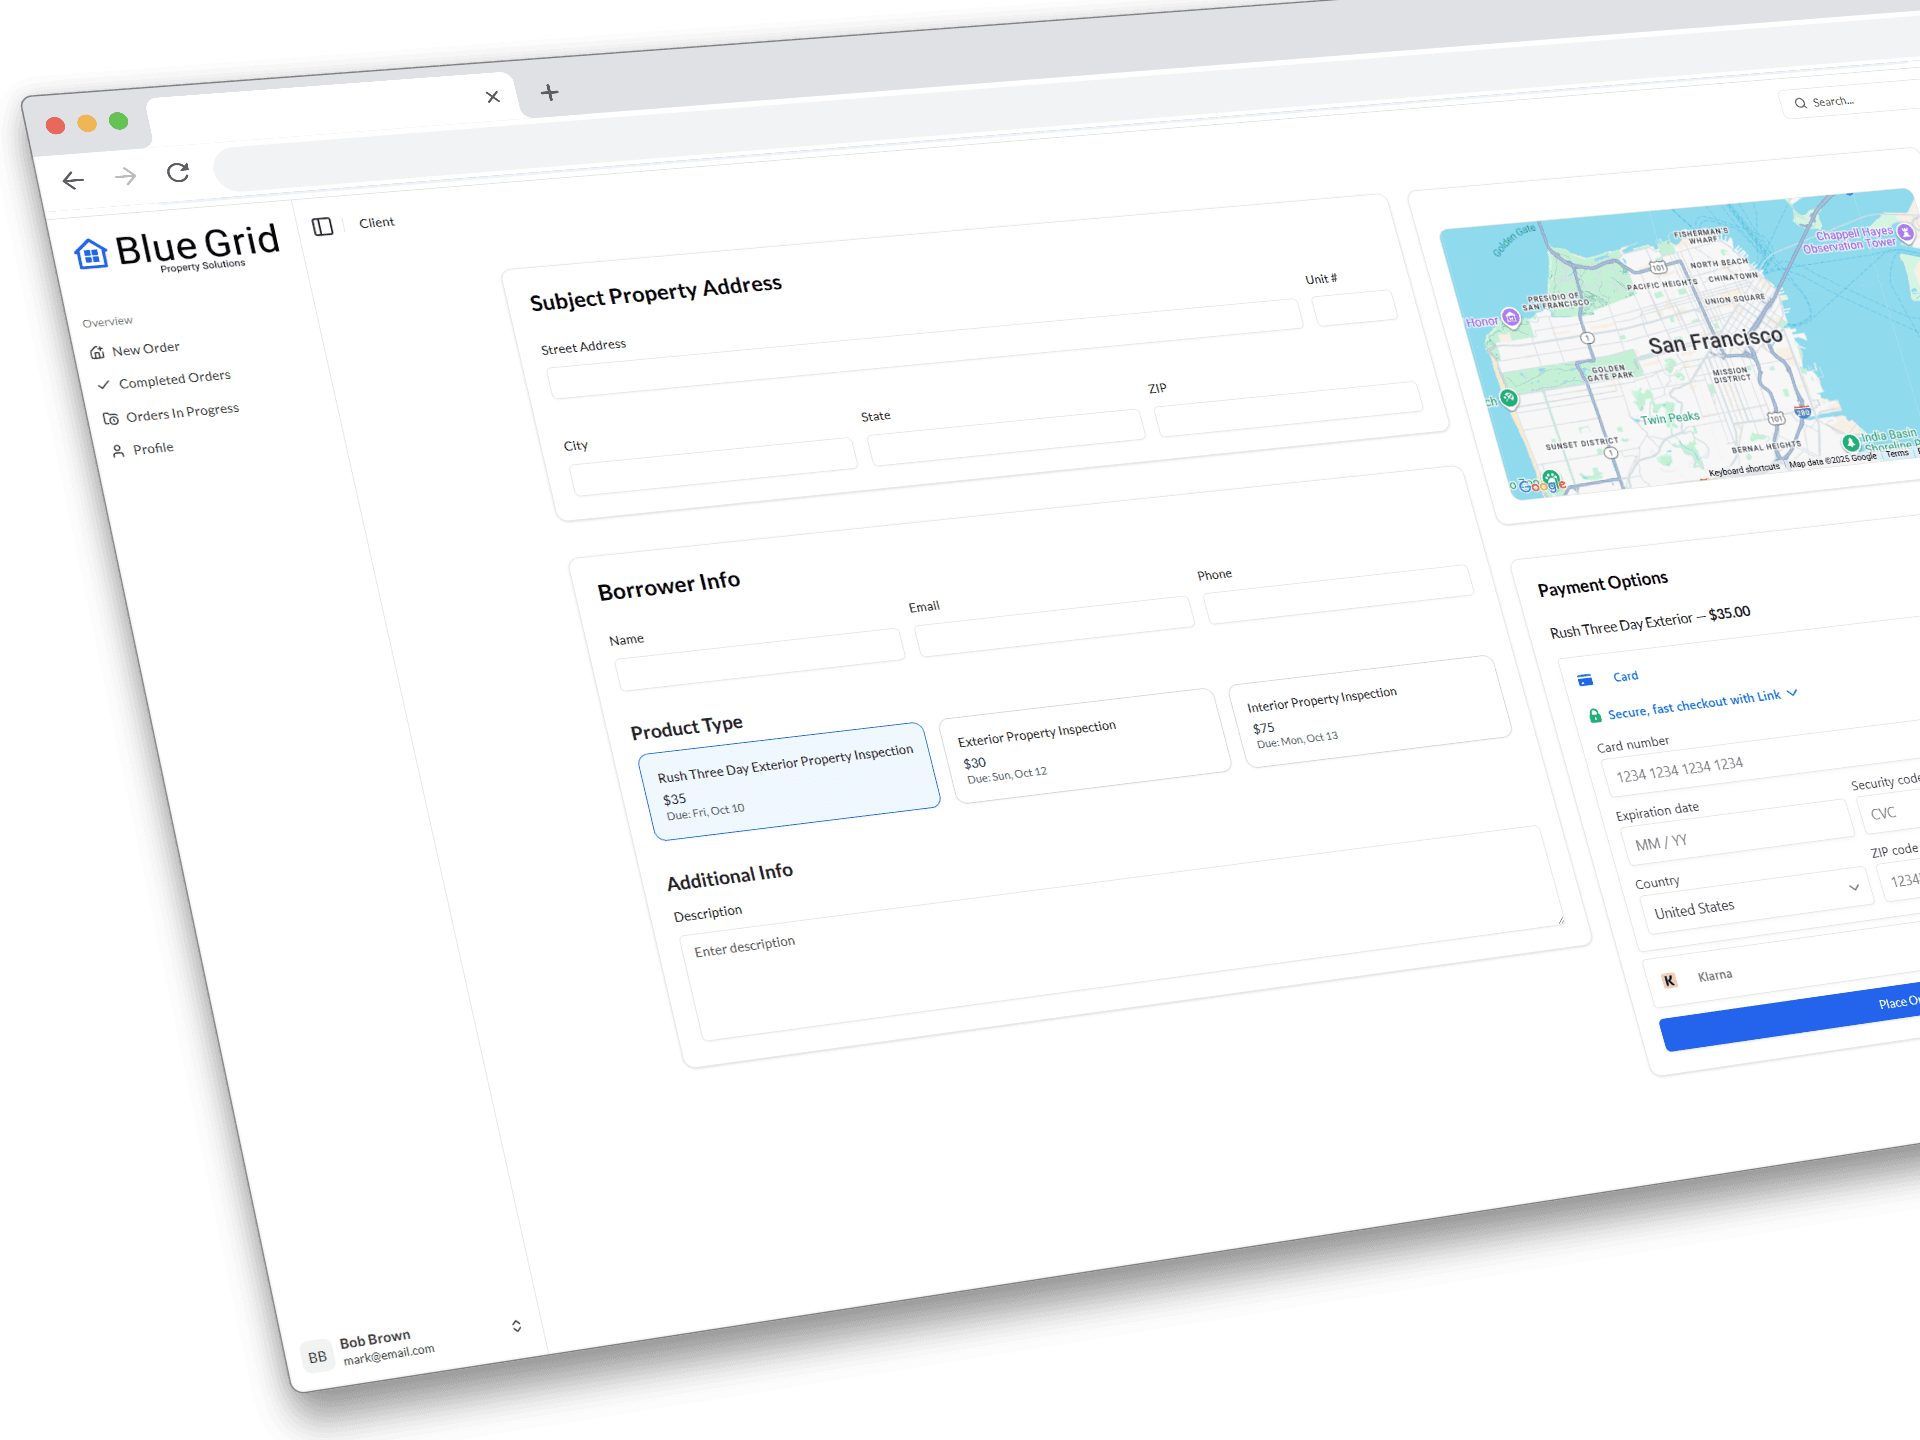
Task: Click the BB user avatar
Action: point(317,1357)
